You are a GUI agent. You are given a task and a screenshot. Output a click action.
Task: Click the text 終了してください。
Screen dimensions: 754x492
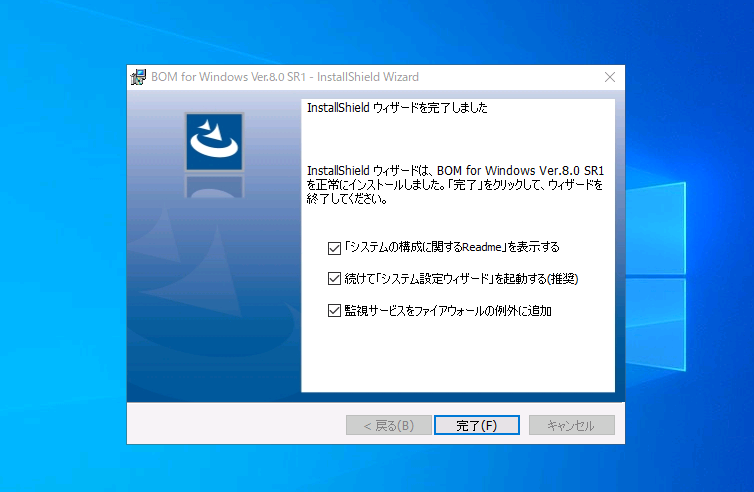pos(347,199)
